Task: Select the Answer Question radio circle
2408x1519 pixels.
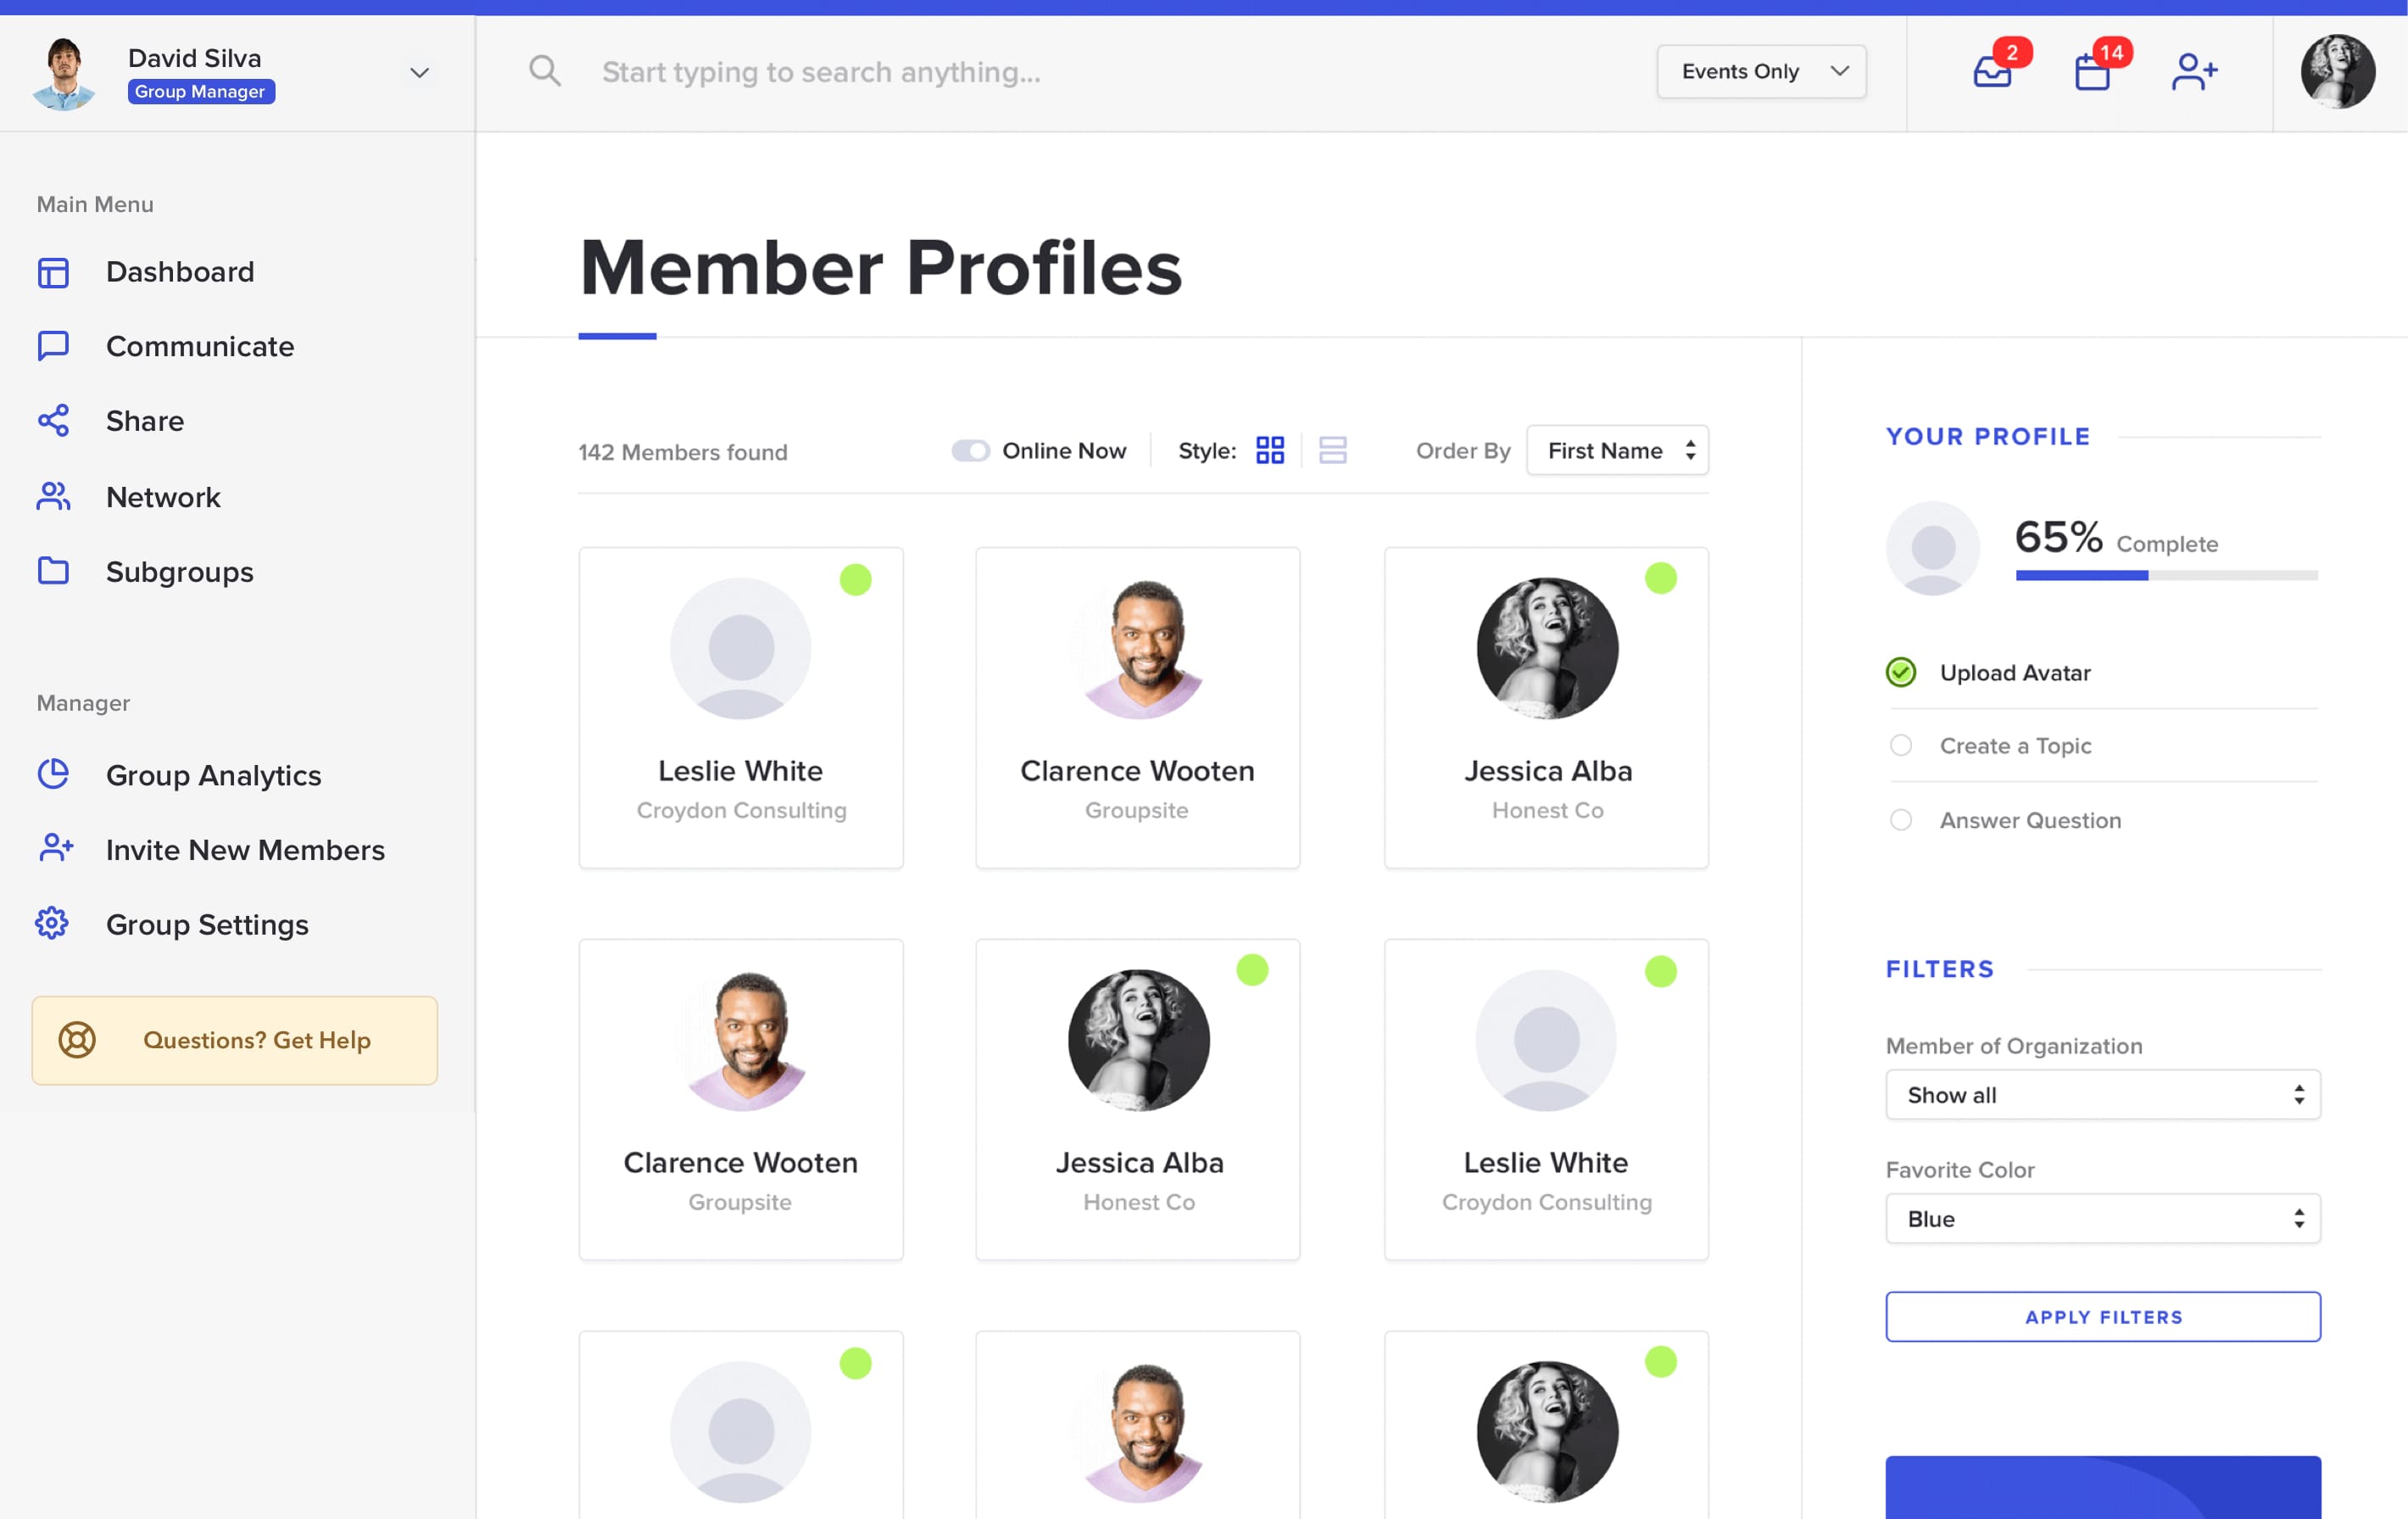Action: tap(1901, 820)
